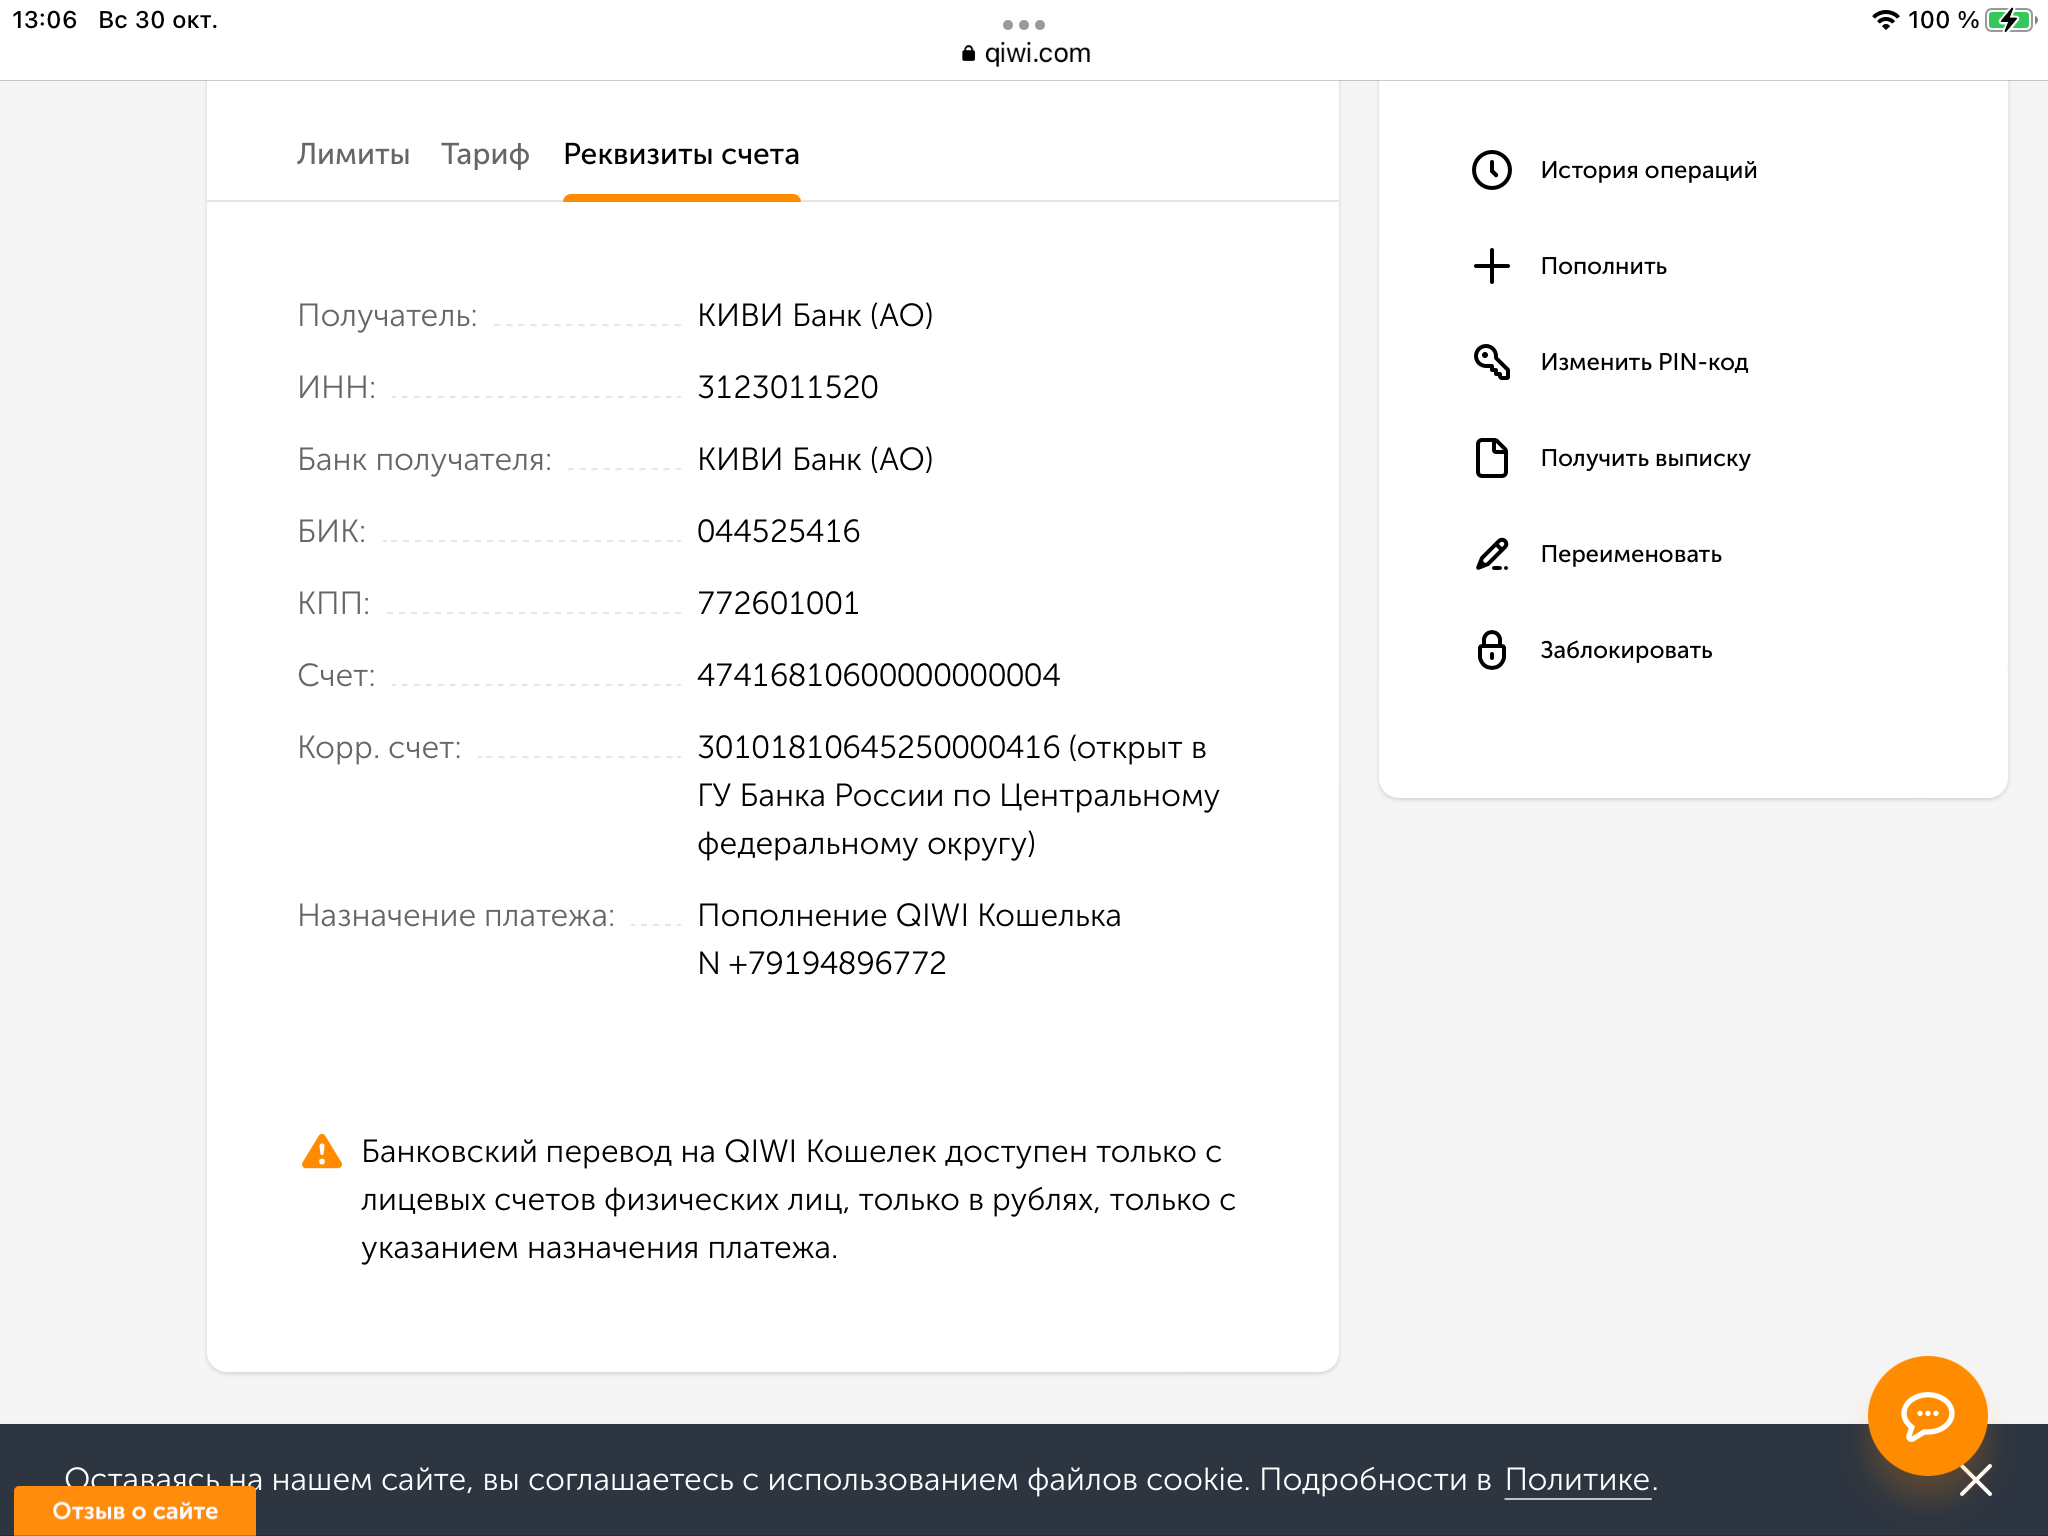Click account number 47416810600000000004

878,675
